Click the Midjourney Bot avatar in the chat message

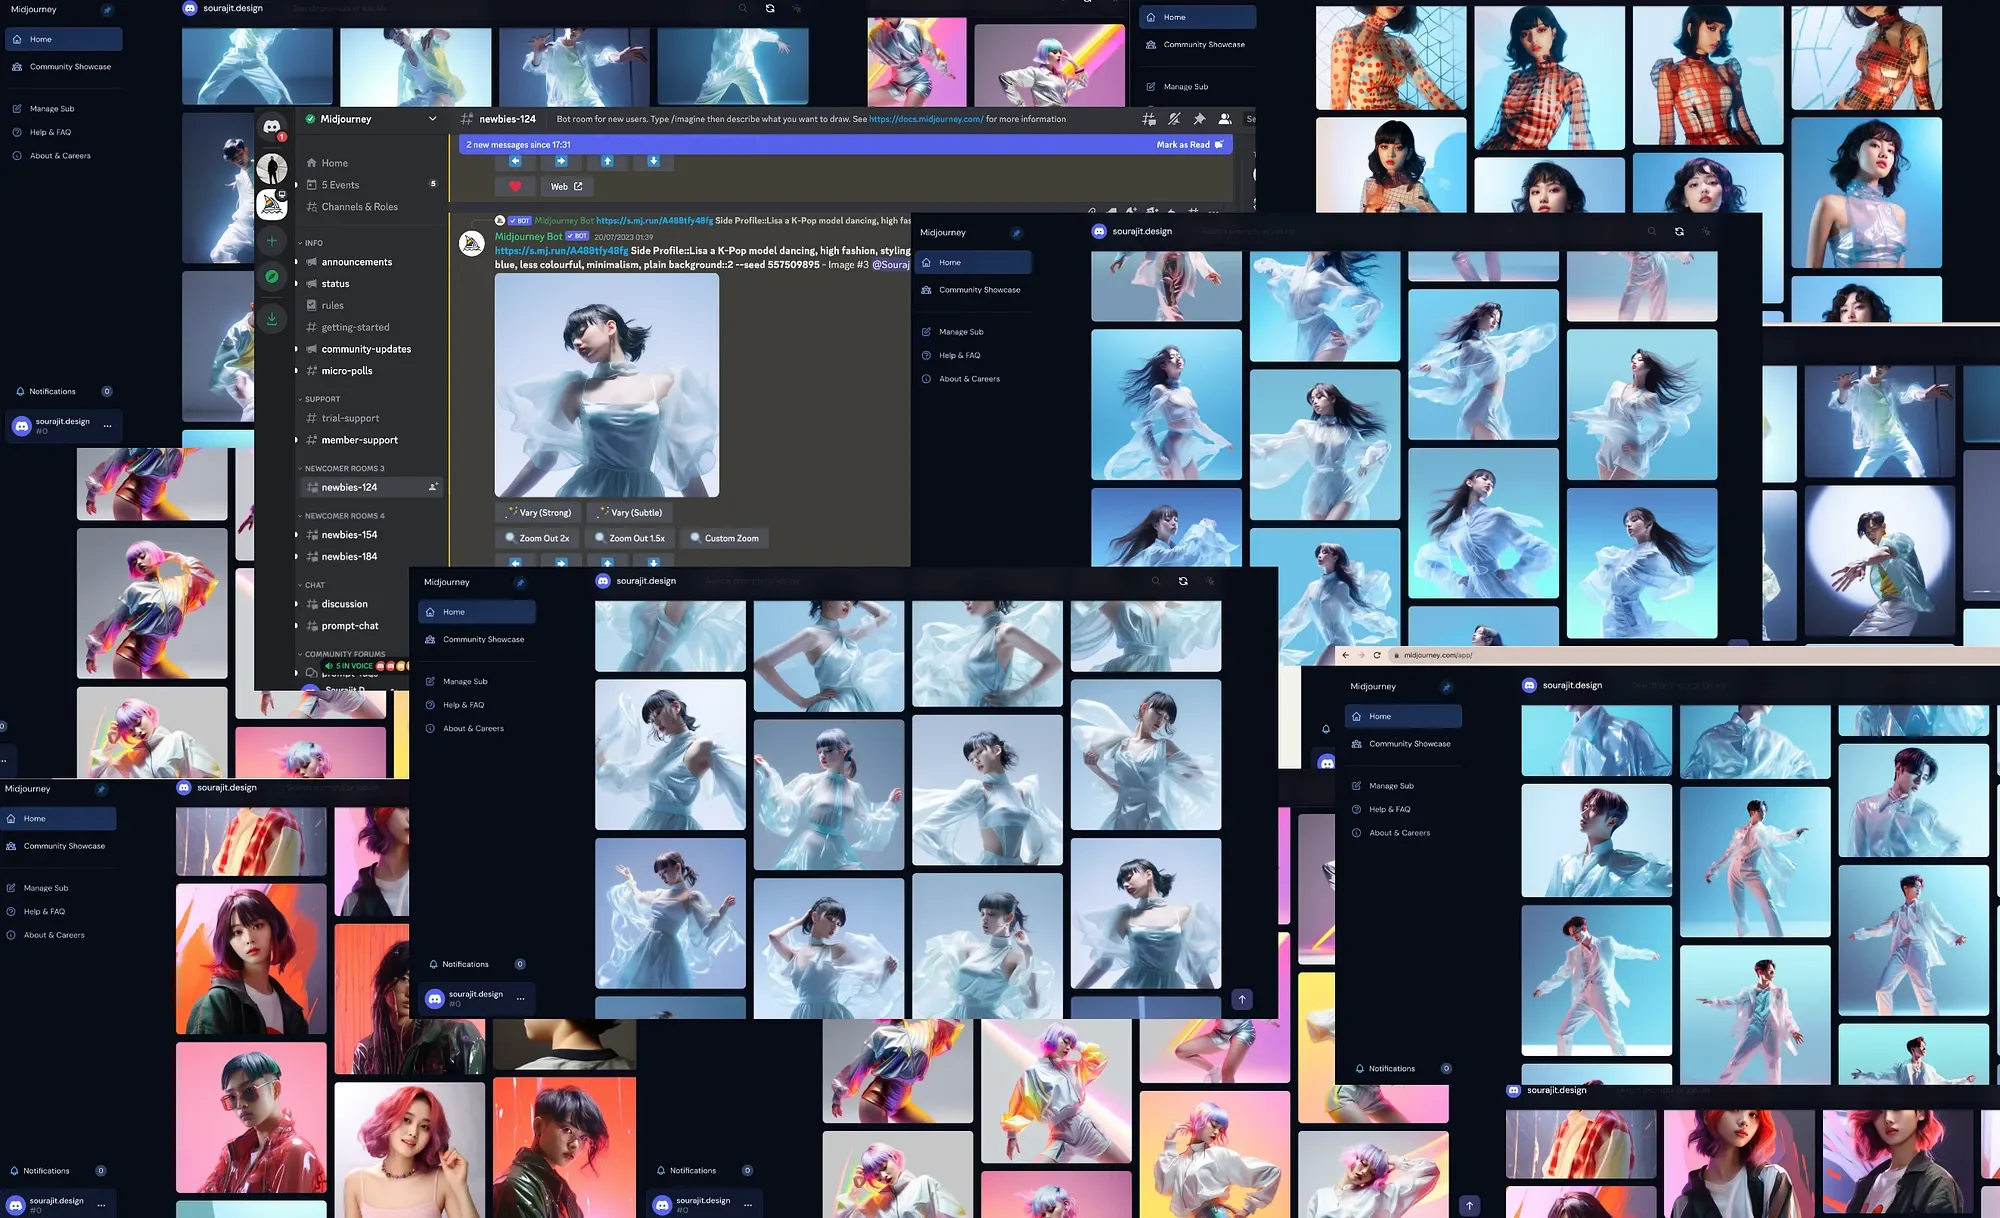(x=472, y=243)
